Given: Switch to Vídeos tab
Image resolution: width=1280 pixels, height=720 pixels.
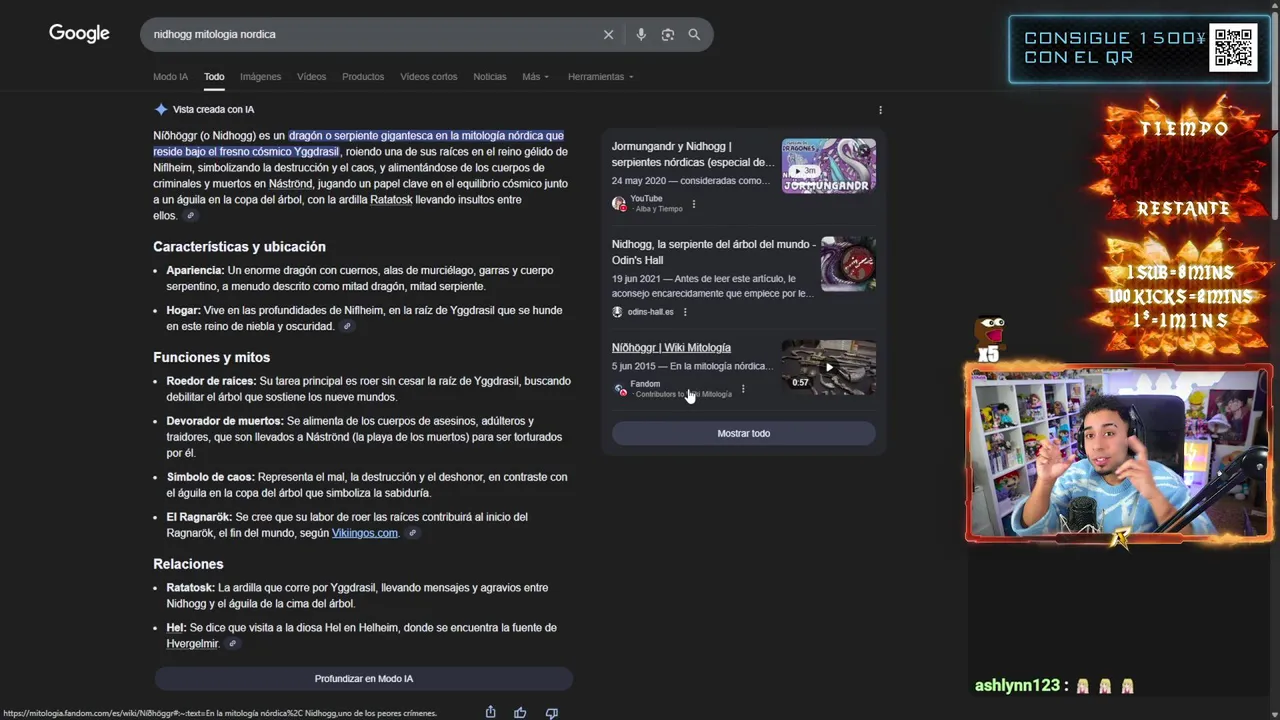Looking at the screenshot, I should tap(311, 77).
